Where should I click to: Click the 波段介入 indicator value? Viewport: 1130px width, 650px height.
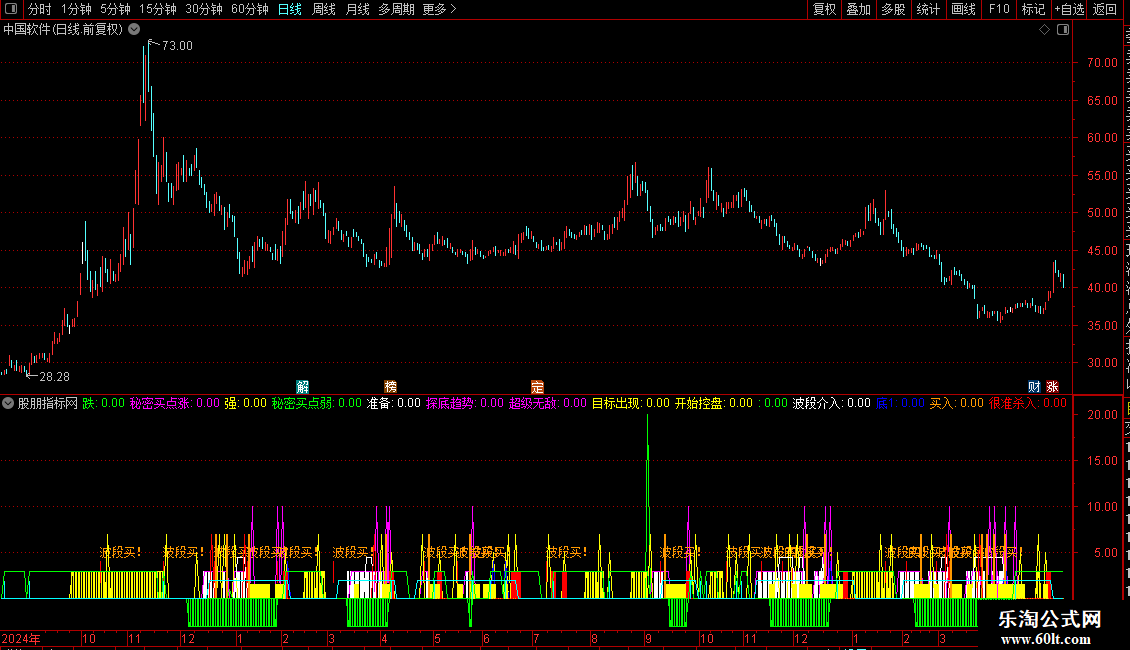832,404
